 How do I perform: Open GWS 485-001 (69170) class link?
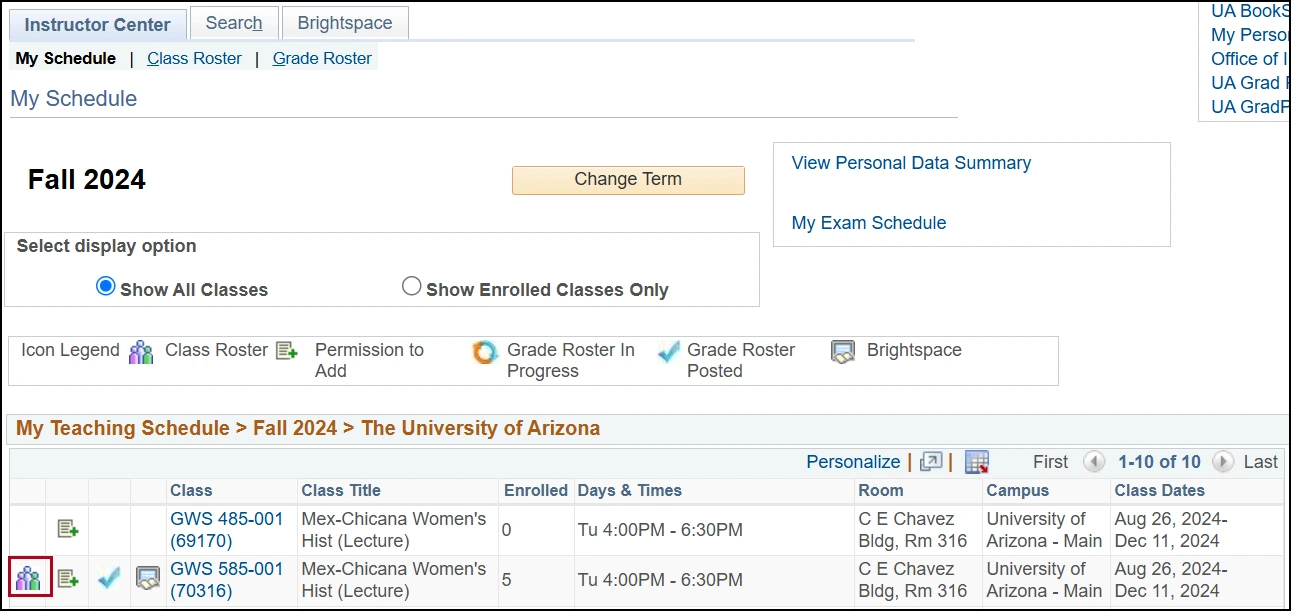[x=227, y=530]
